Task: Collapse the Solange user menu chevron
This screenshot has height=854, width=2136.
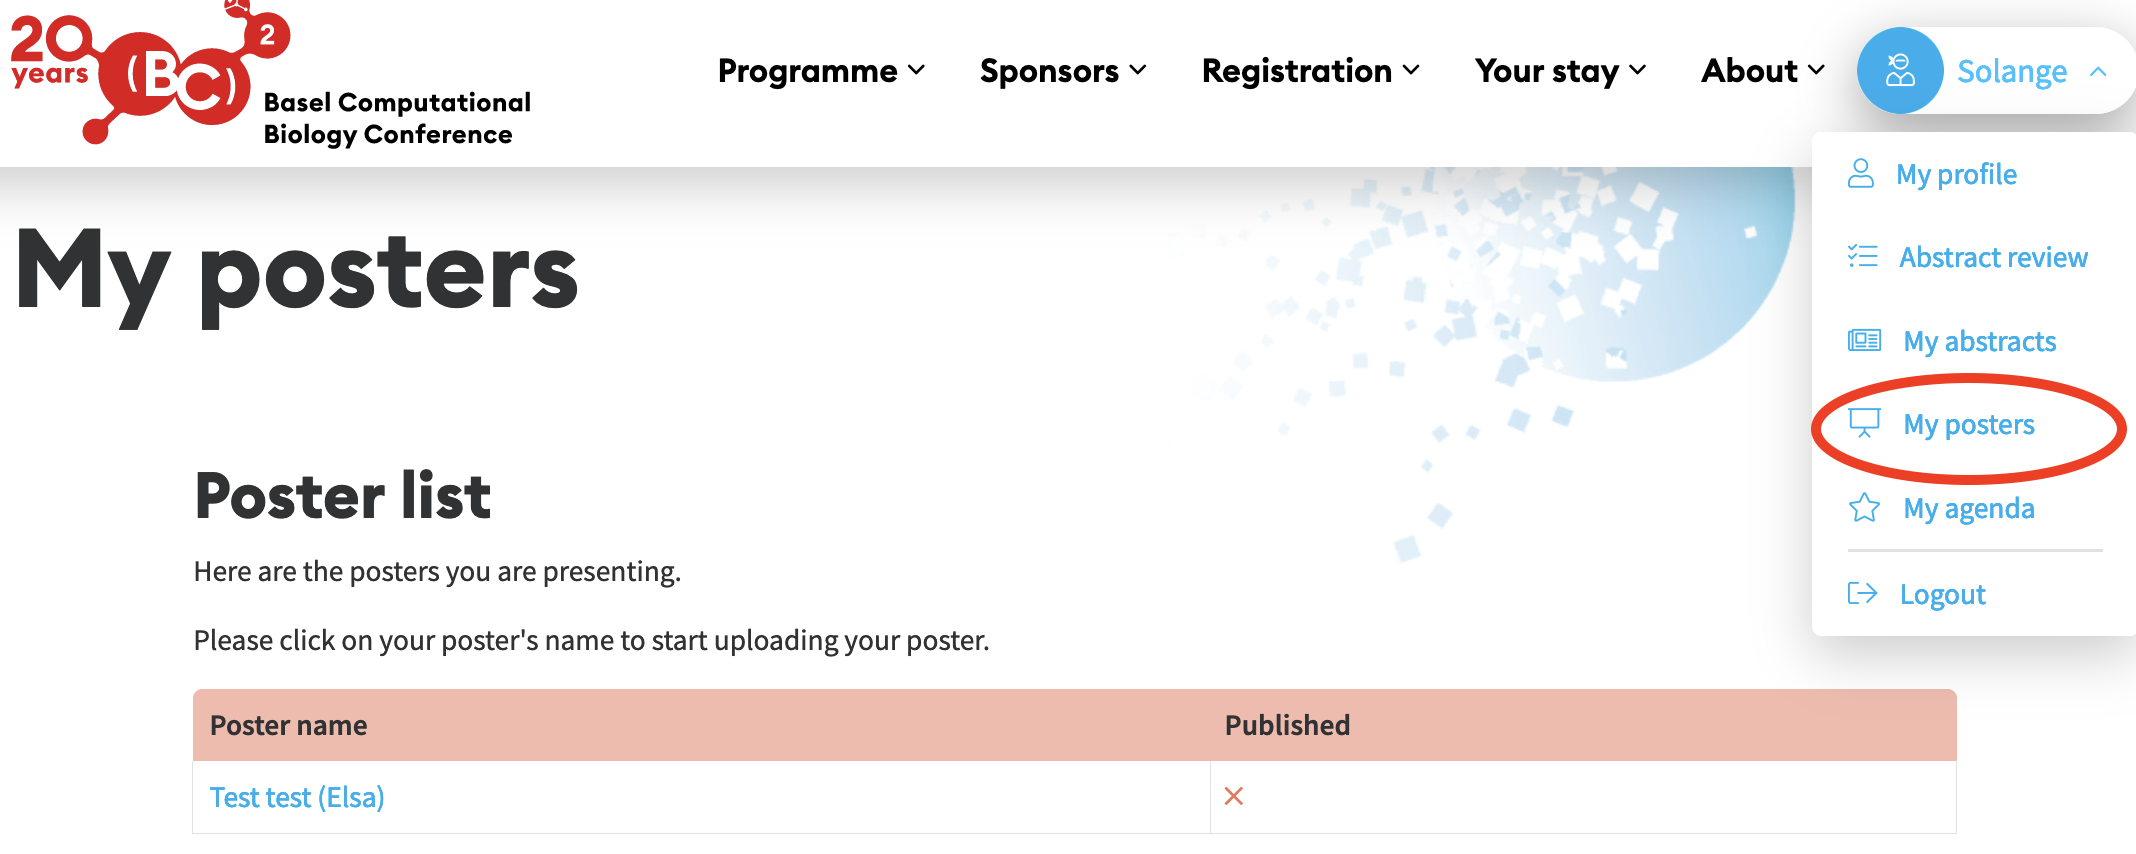Action: [x=2098, y=72]
